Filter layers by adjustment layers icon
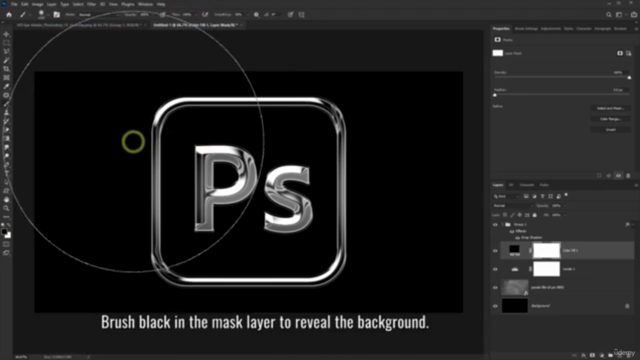This screenshot has width=640, height=360. click(534, 196)
